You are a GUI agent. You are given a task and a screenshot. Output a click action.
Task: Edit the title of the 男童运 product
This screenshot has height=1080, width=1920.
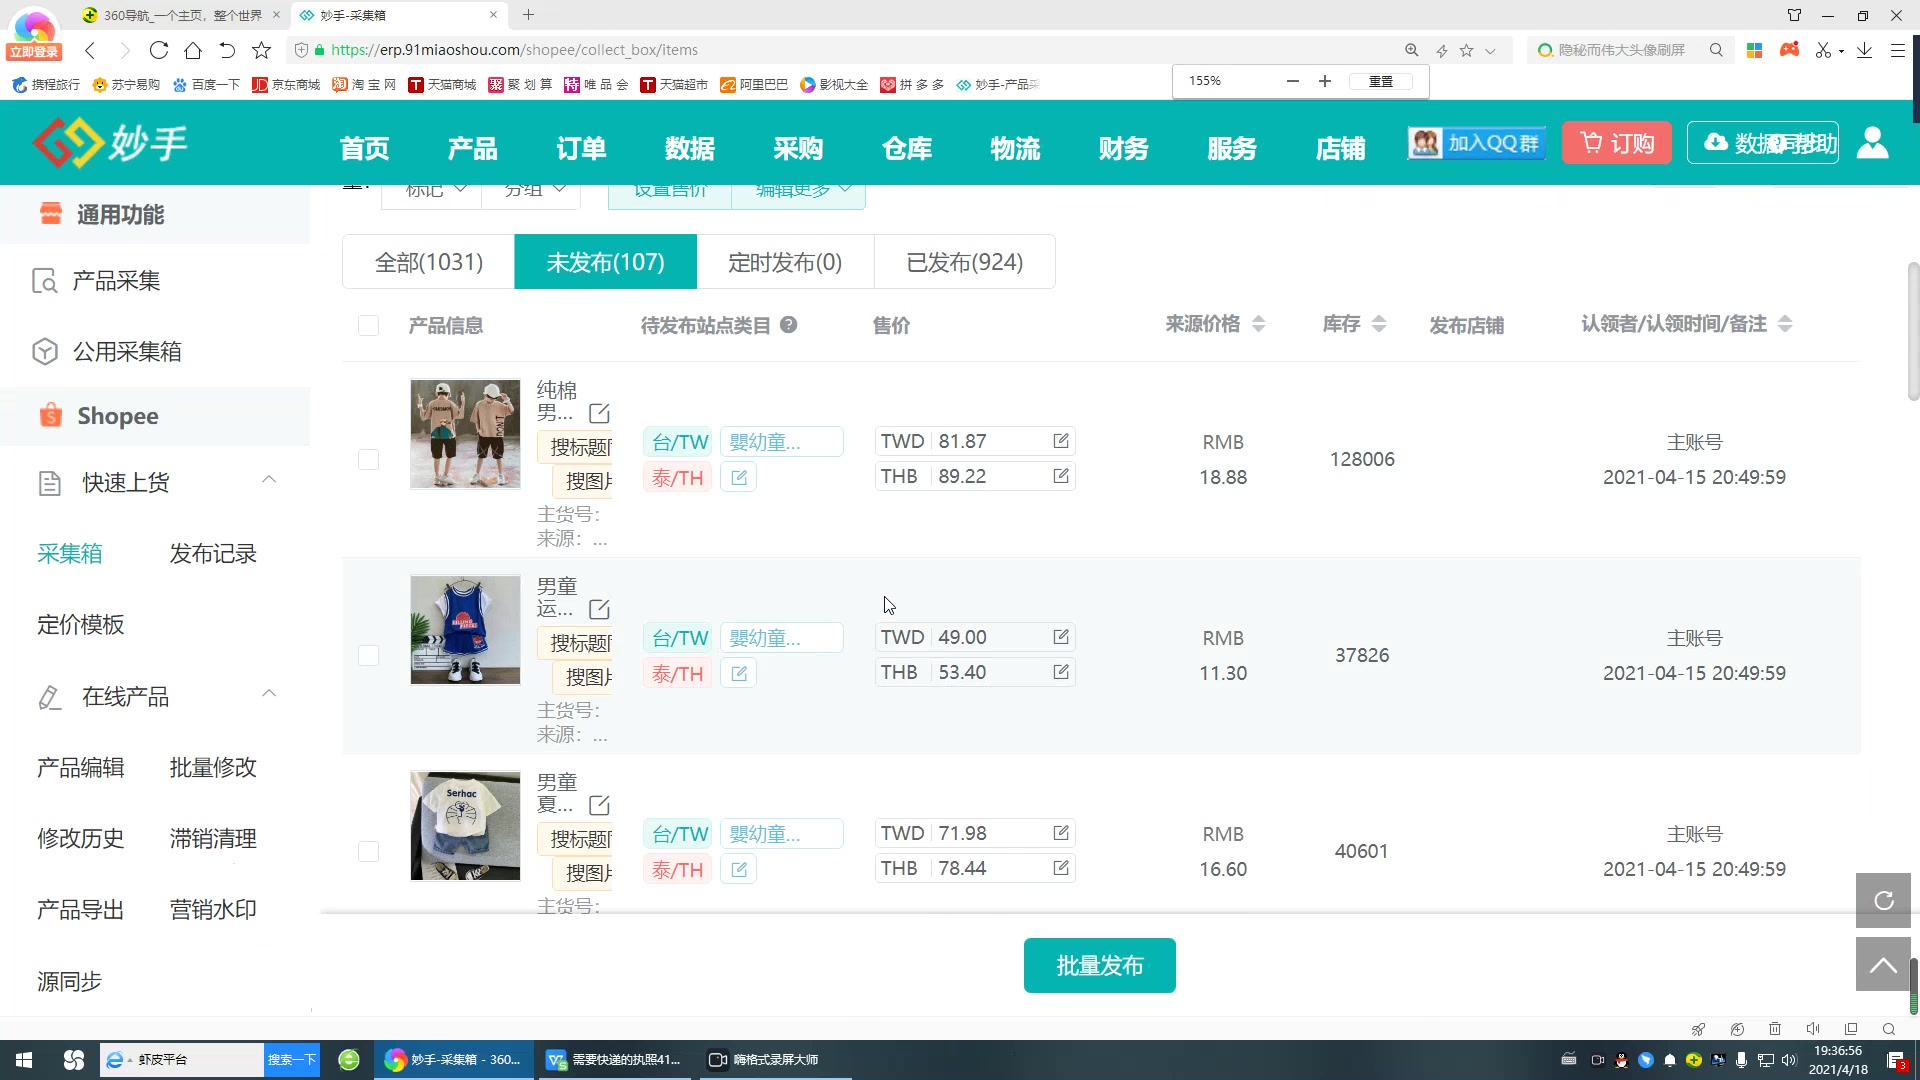point(599,609)
